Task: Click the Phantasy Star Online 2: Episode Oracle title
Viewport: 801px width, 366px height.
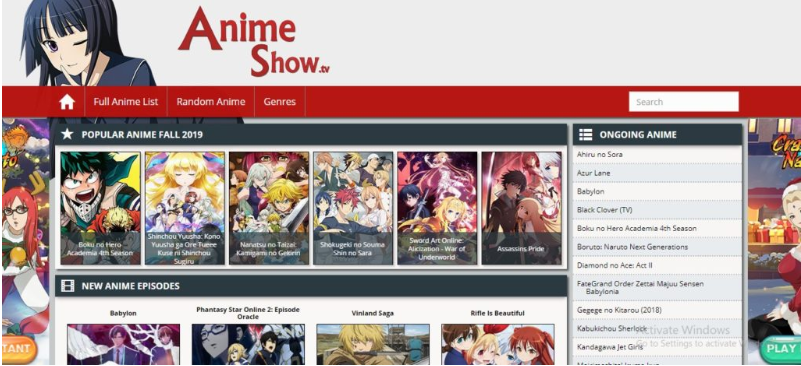Action: point(248,313)
